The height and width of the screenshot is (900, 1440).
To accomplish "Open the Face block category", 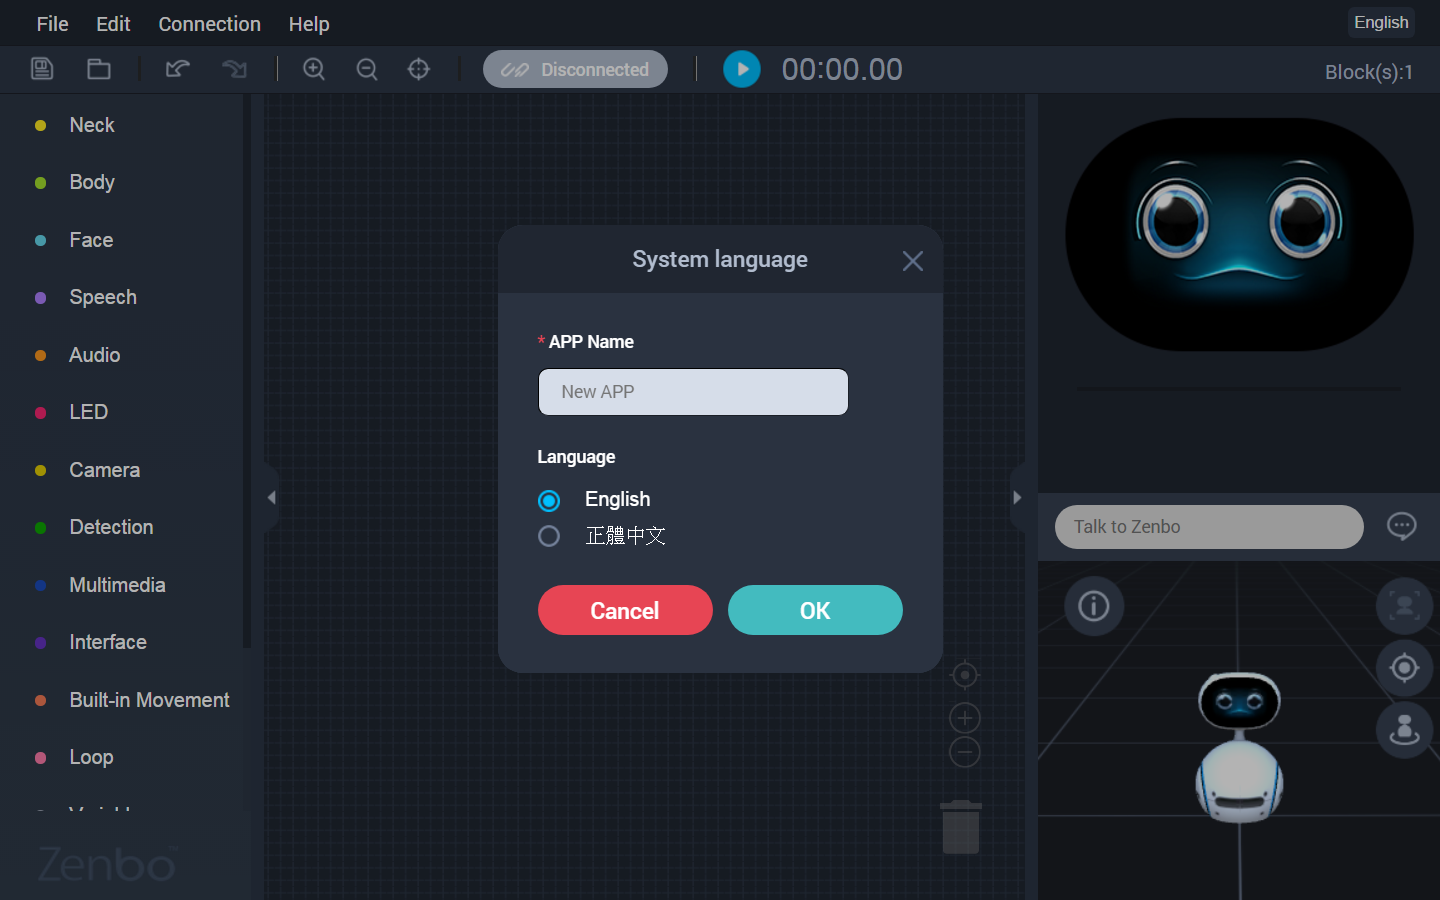I will [91, 240].
